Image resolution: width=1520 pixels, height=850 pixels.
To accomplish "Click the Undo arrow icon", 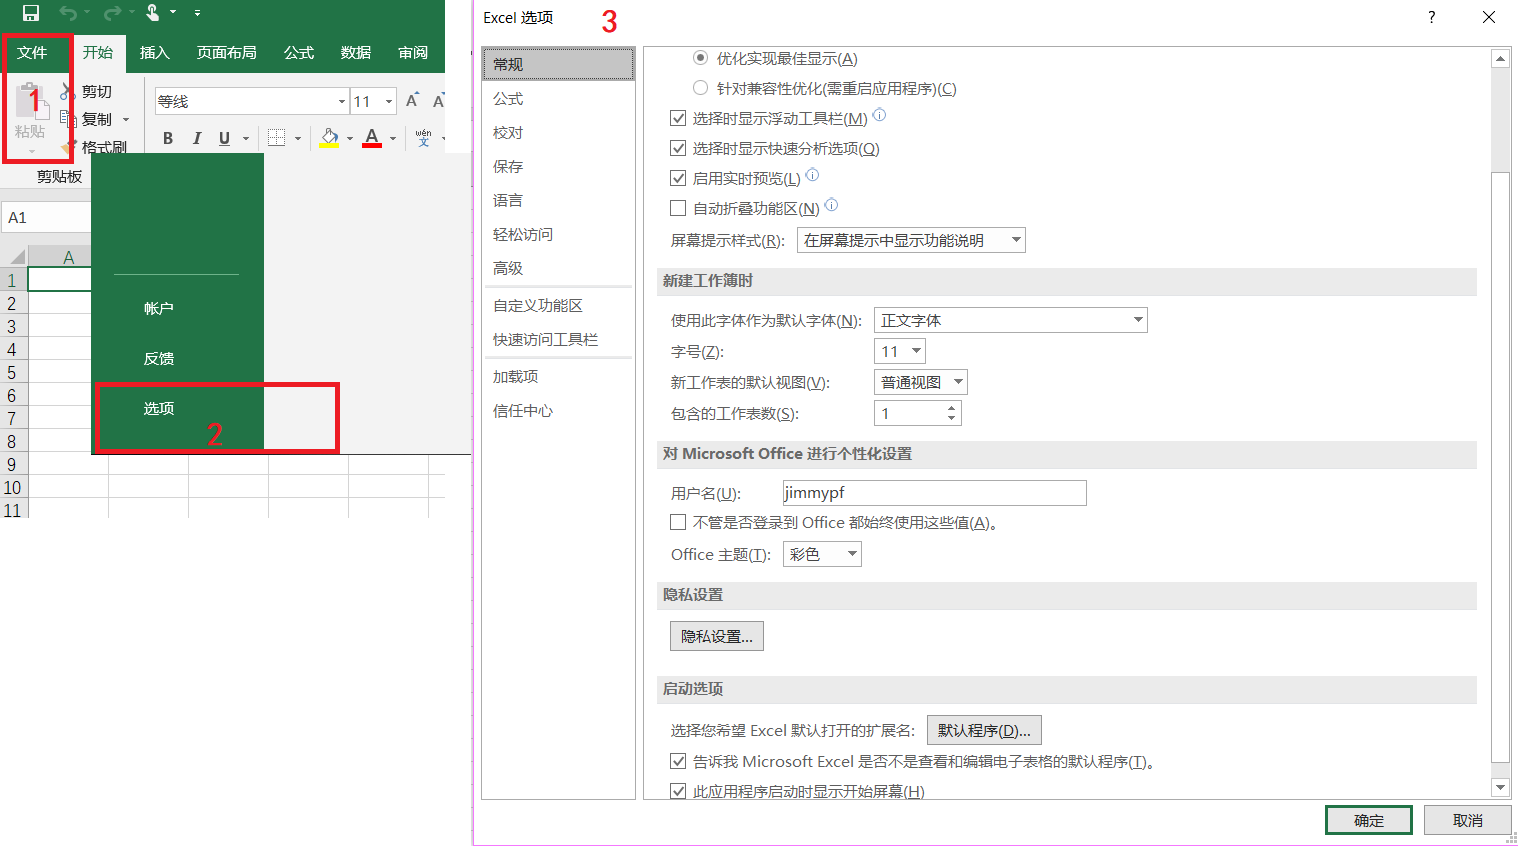I will 68,13.
